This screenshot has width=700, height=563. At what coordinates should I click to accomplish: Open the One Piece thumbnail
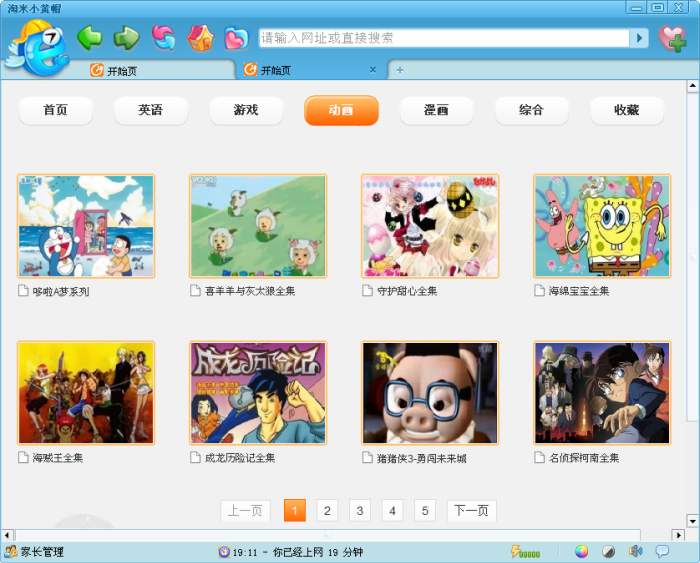86,393
